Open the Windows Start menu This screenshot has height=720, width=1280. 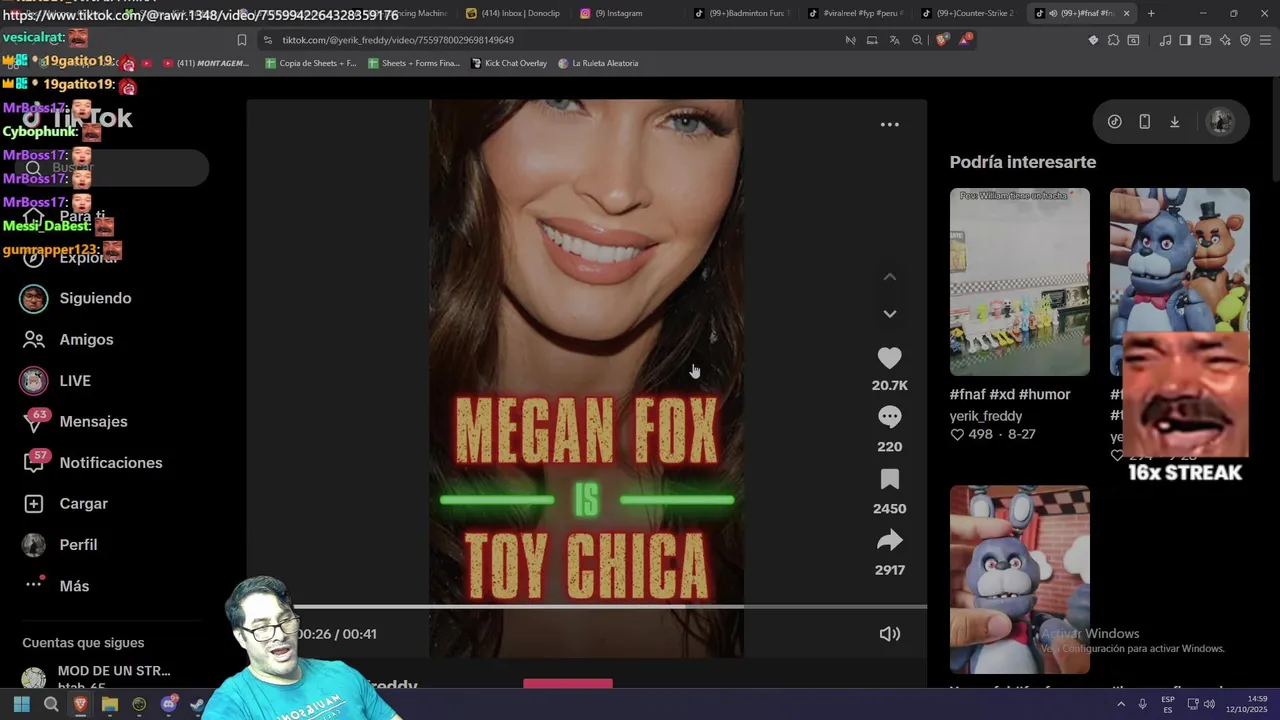(21, 705)
